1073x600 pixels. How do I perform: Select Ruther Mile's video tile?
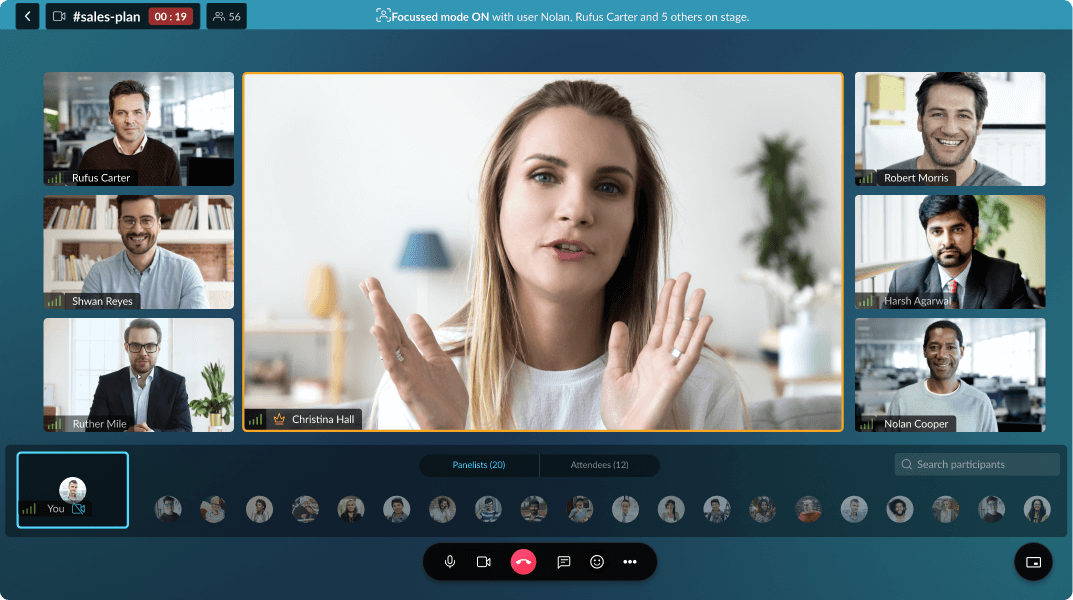click(138, 375)
